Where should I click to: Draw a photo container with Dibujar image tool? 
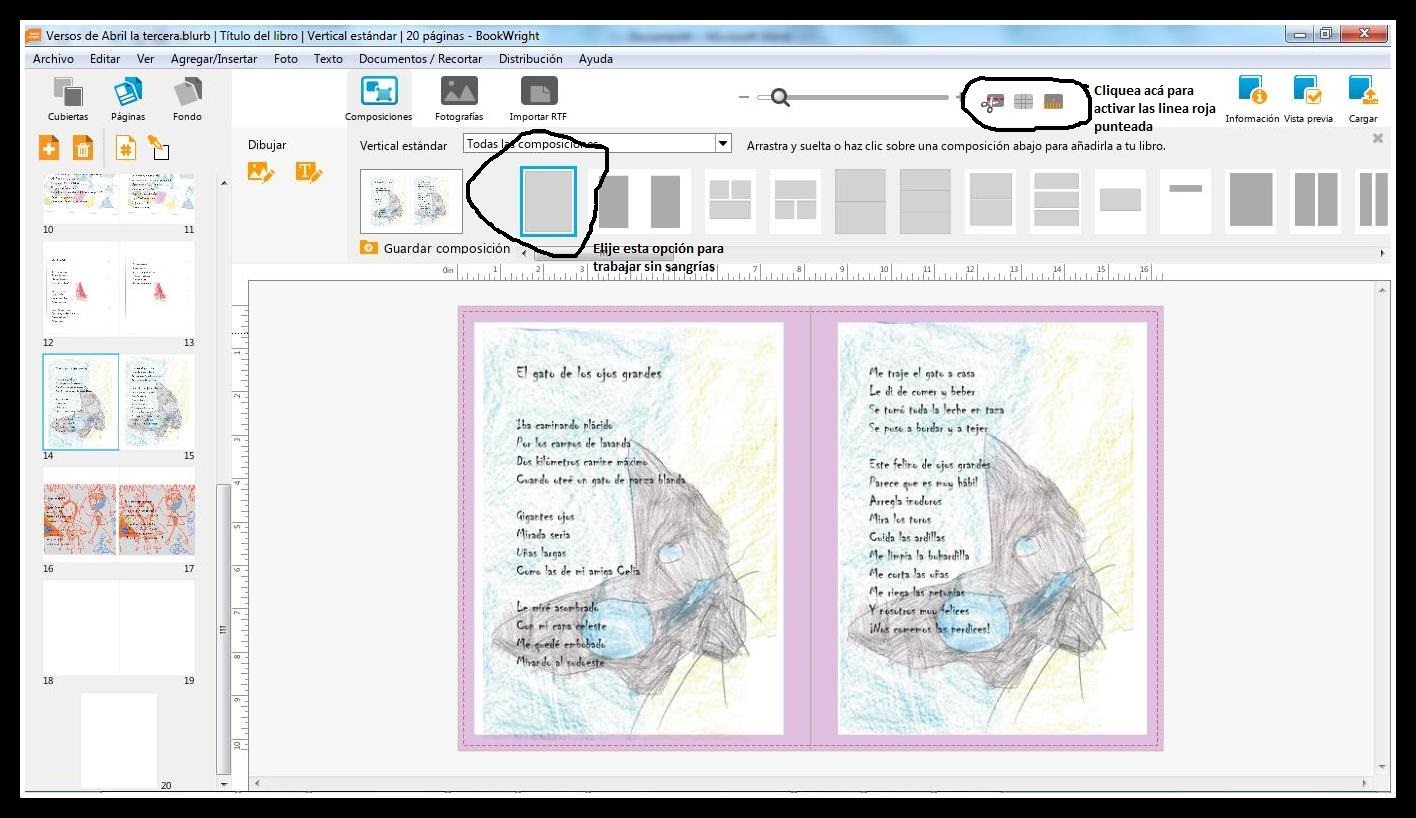pos(261,172)
